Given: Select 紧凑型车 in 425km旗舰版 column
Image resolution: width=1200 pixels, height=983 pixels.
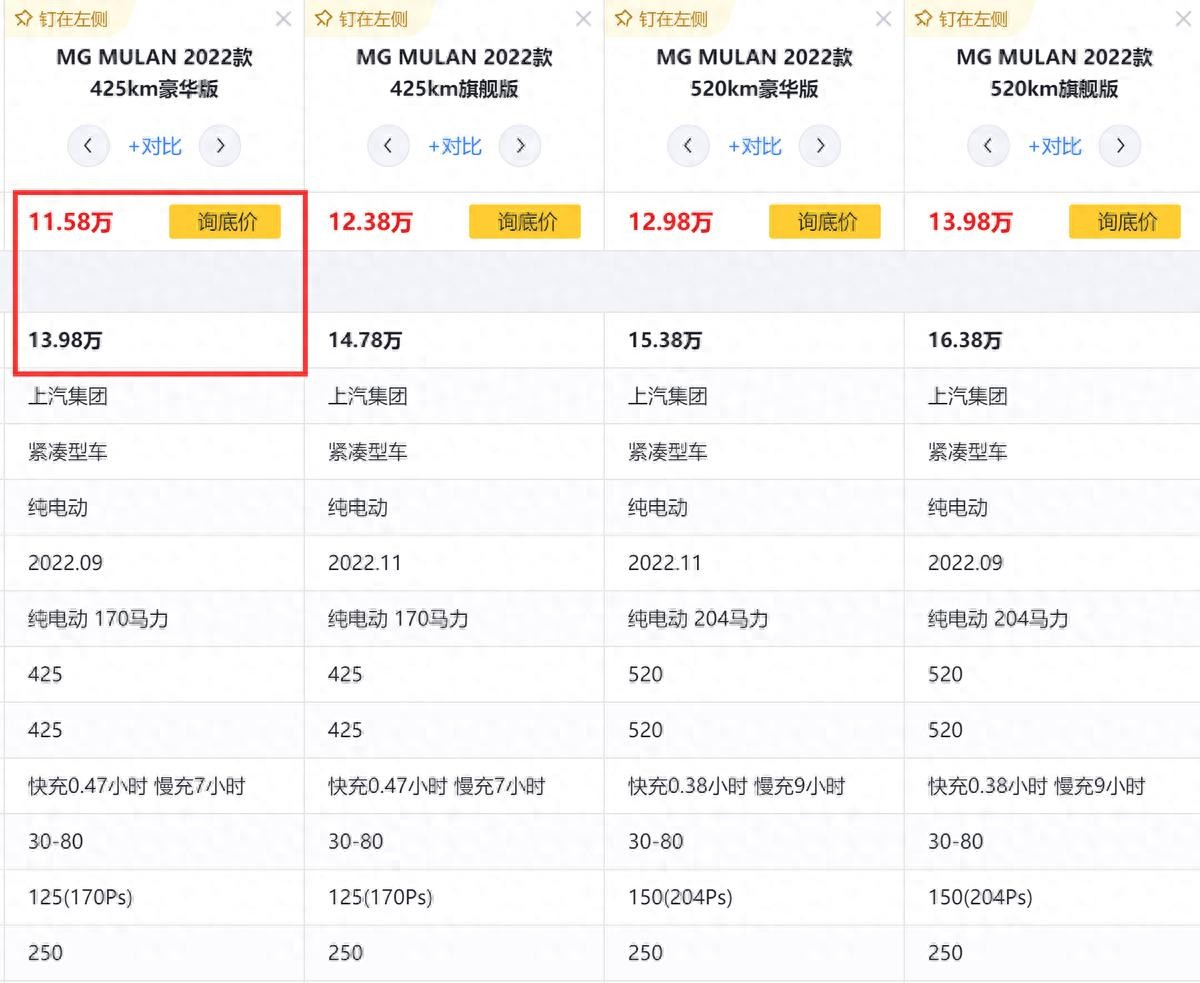Looking at the screenshot, I should click(368, 452).
